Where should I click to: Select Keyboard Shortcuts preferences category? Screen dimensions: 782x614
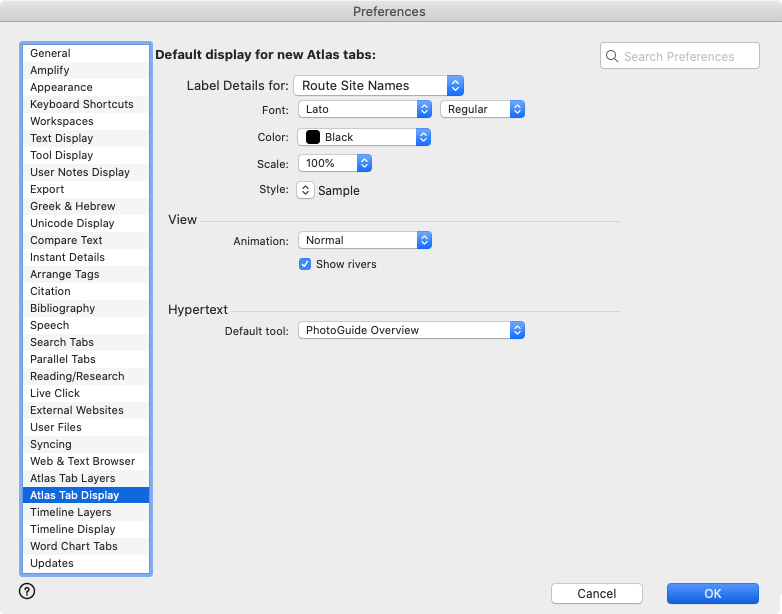pos(81,104)
